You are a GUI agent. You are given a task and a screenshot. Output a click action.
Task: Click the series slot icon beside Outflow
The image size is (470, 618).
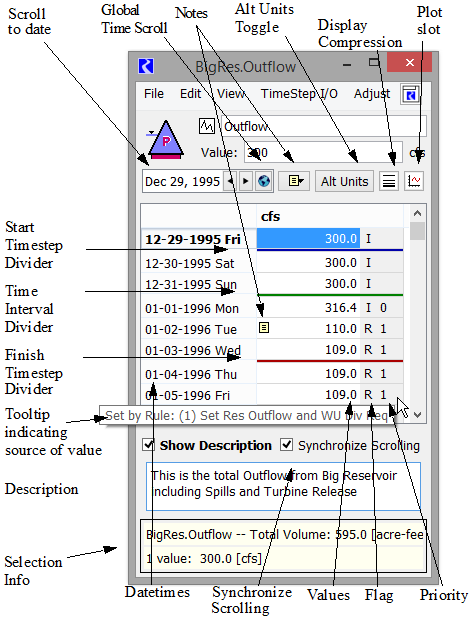(x=207, y=126)
